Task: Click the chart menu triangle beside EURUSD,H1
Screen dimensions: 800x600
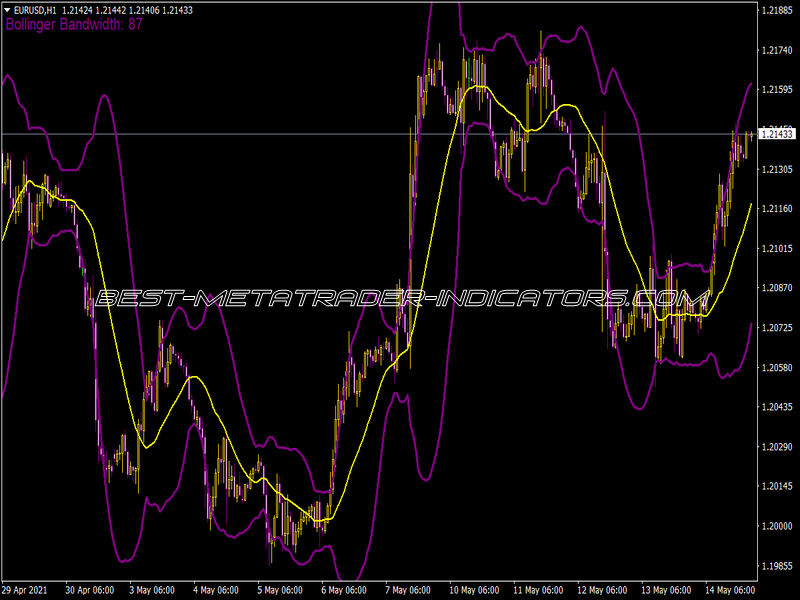Action: tap(7, 10)
